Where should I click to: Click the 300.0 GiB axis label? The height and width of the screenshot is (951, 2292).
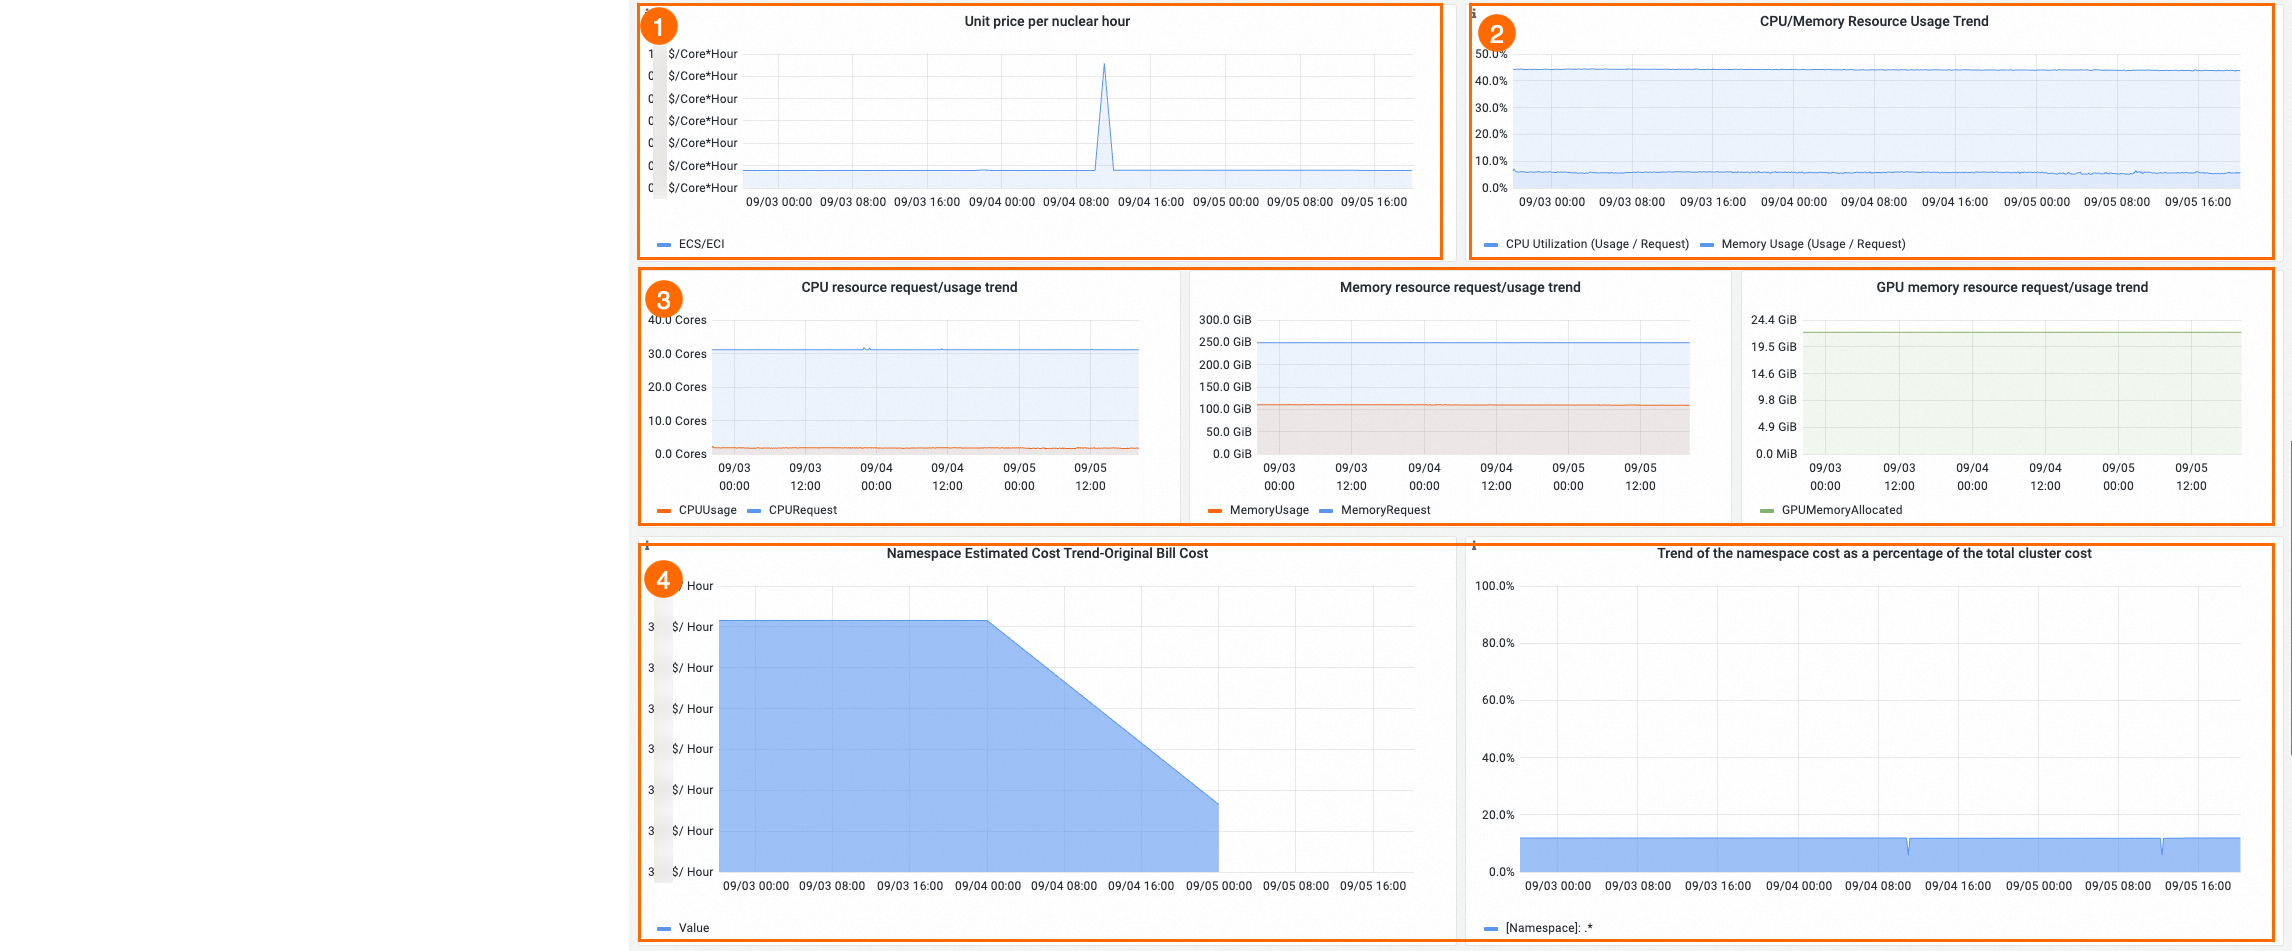click(1225, 320)
